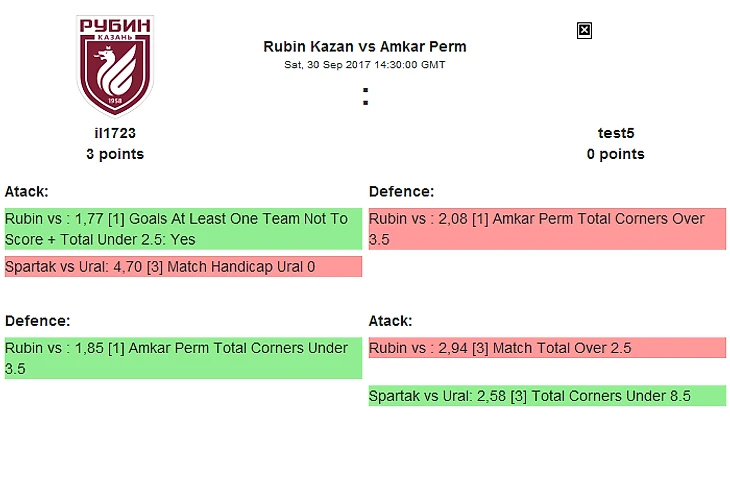
Task: Click the Rubin Kazan club crest logo
Action: coord(115,66)
